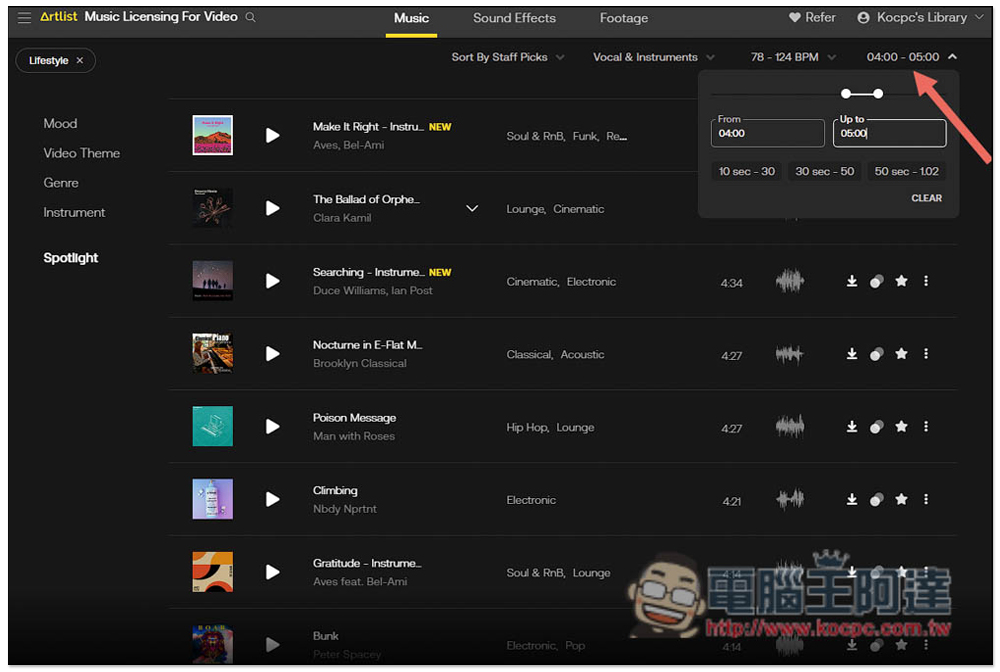1000x672 pixels.
Task: Open the Instrument filter category
Action: 74,212
